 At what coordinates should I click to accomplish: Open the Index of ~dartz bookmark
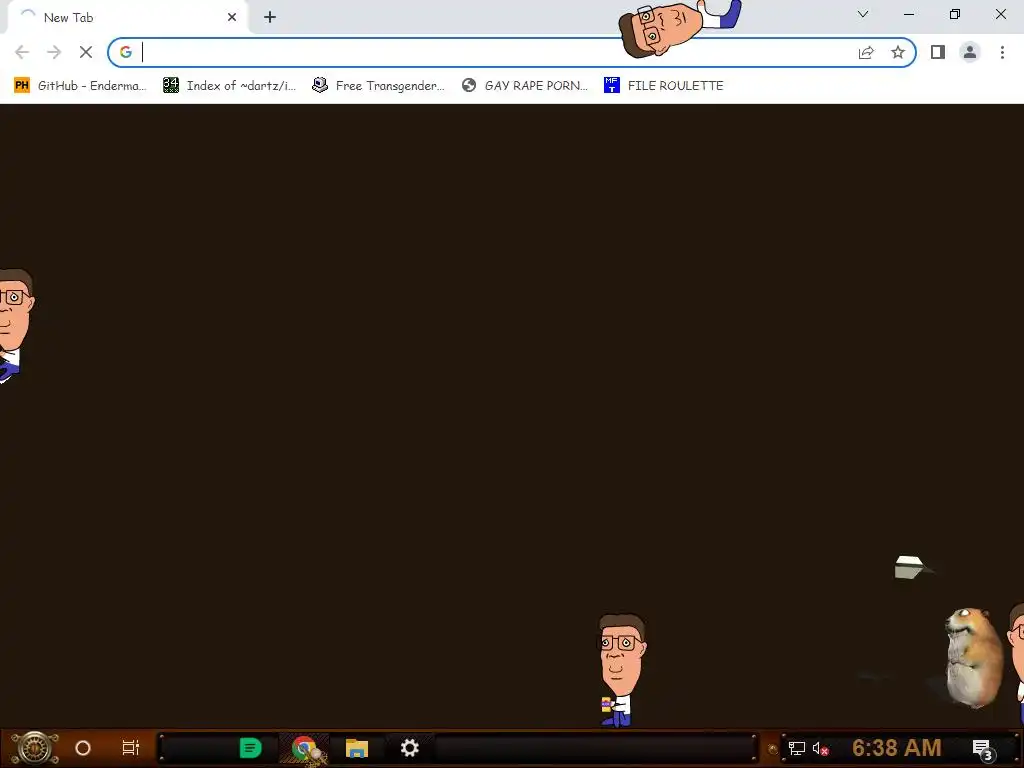point(229,86)
